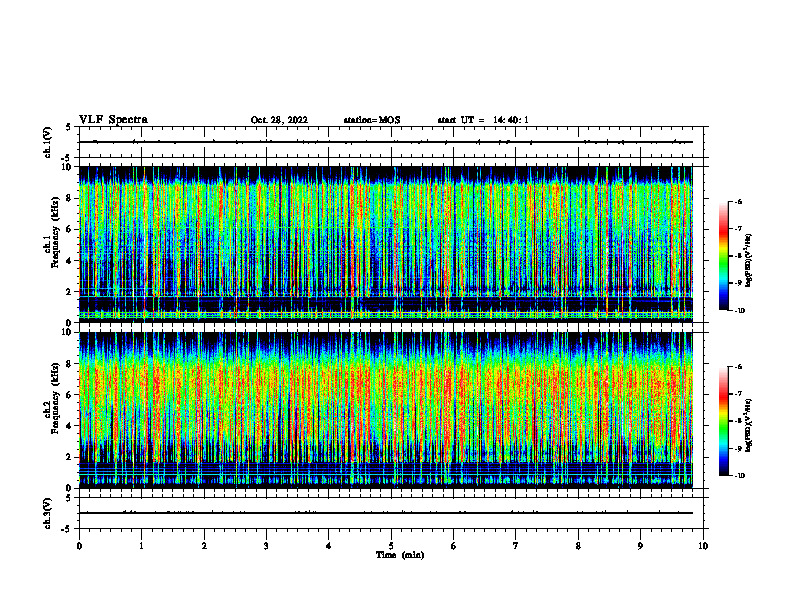Click time axis tick label "9"

tap(640, 546)
